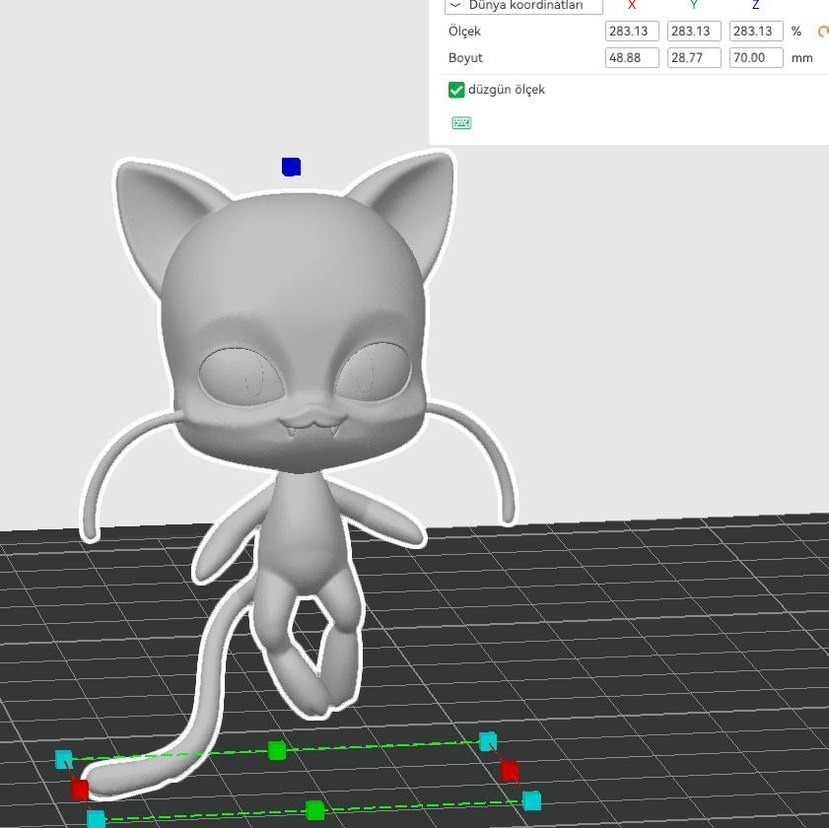829x828 pixels.
Task: Uncheck the düzgün ölçek checkbox
Action: point(457,90)
